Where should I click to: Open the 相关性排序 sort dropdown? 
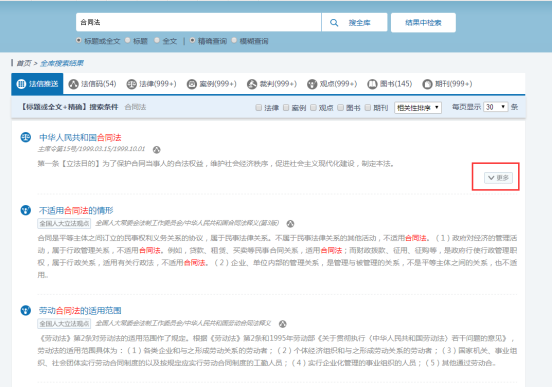pos(418,107)
